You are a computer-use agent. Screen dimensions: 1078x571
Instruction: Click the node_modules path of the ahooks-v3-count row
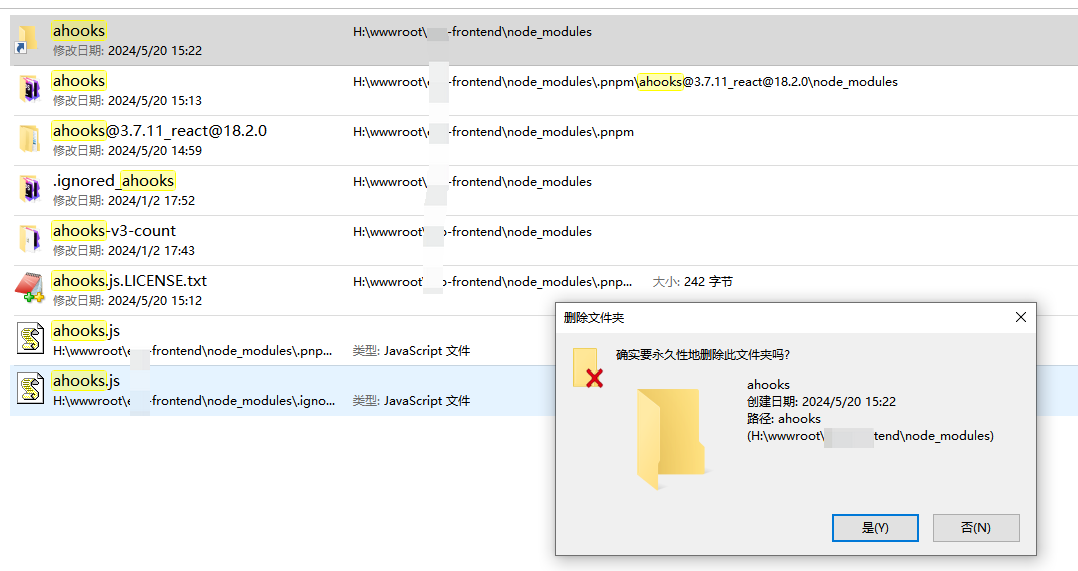coord(472,232)
